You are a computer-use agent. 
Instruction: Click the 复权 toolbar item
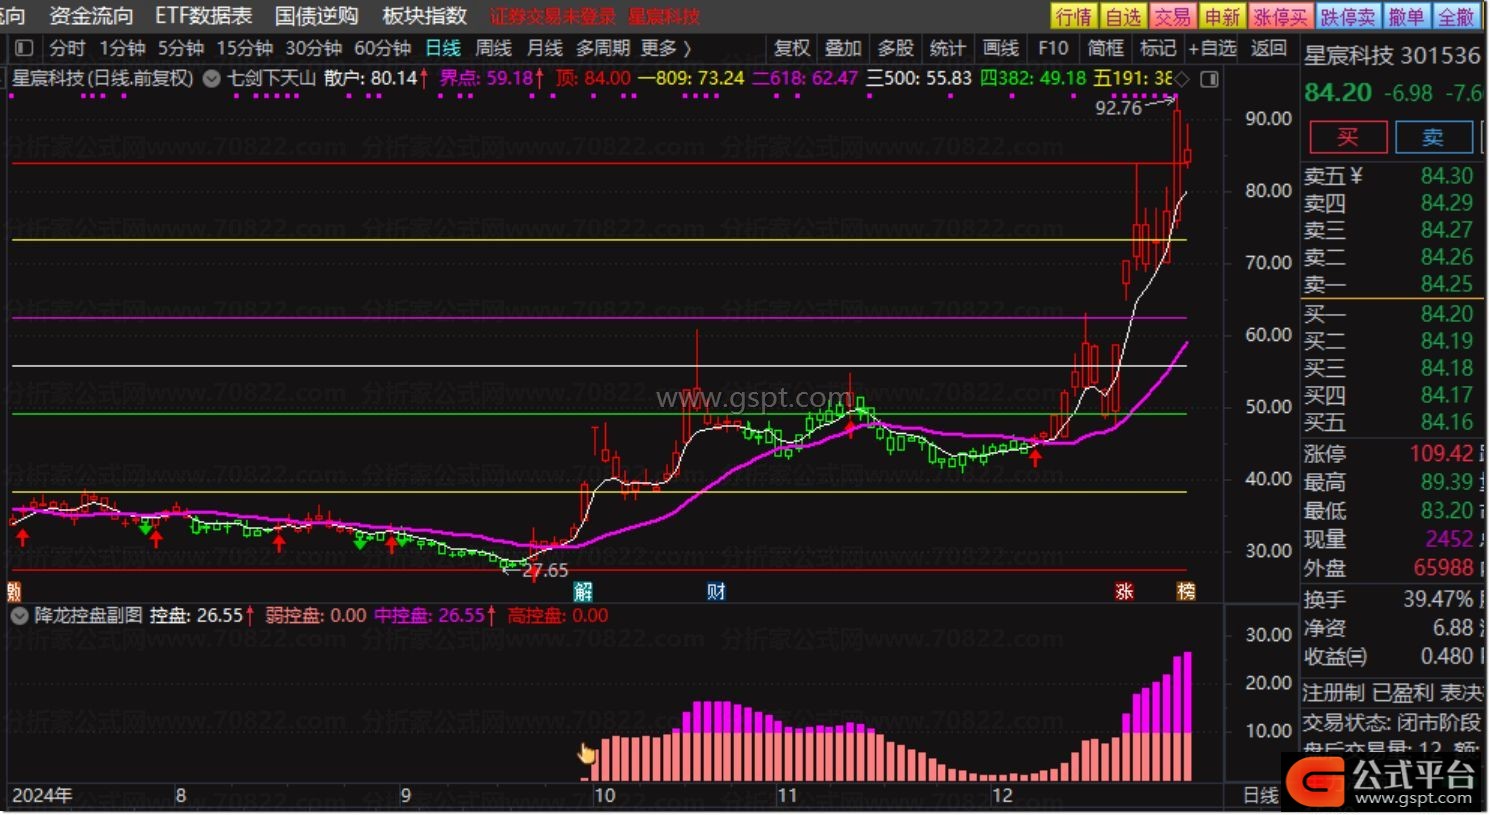point(792,48)
